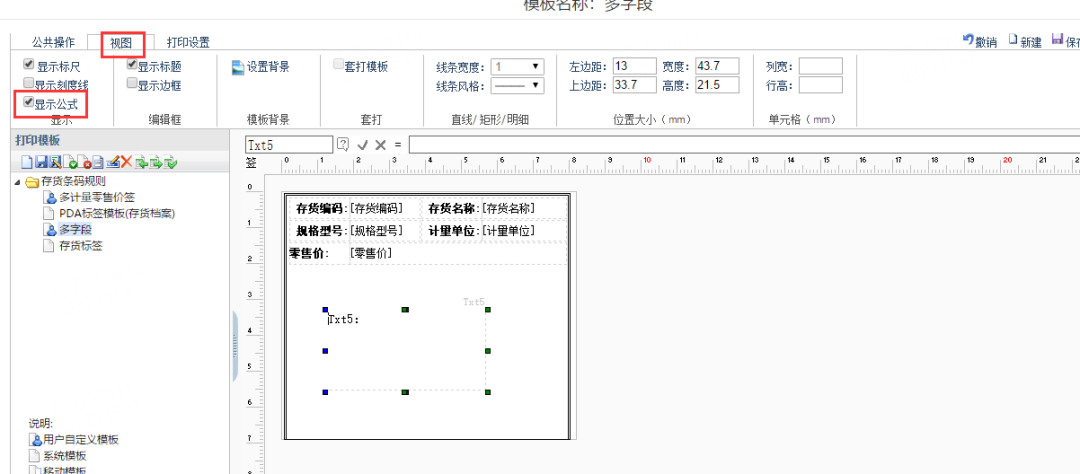Click the user icon beside 多字段 in the tree

point(50,229)
